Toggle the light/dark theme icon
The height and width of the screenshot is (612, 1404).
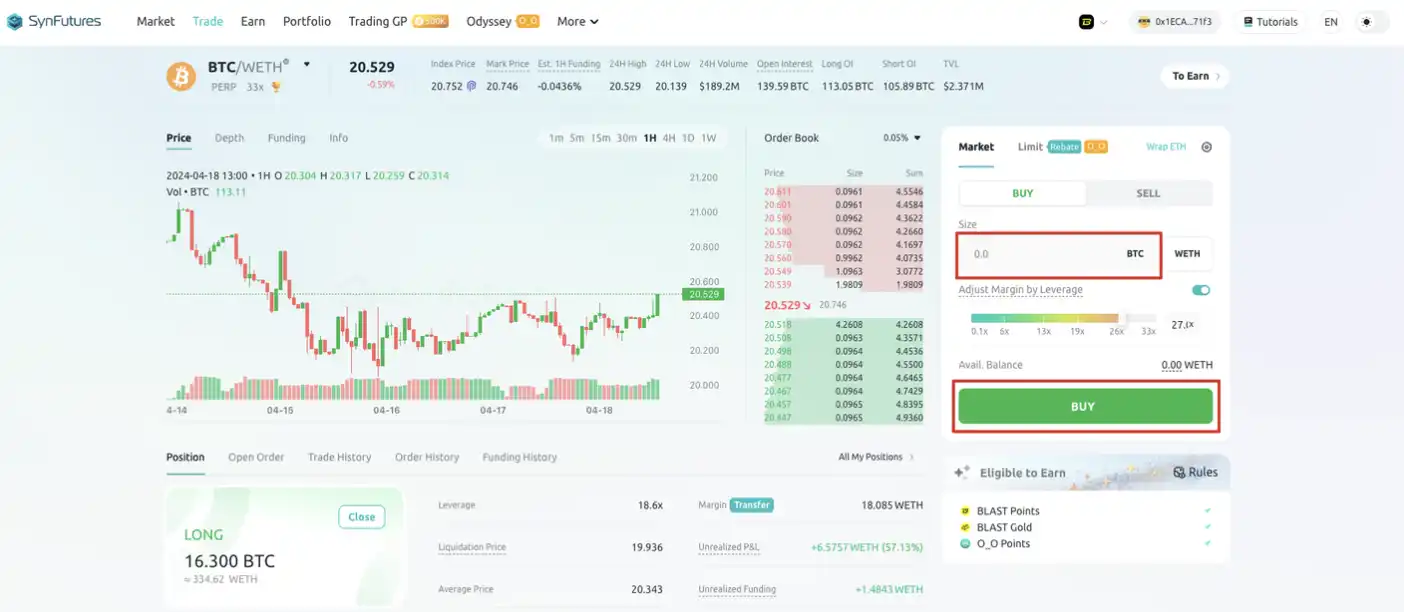click(1366, 22)
